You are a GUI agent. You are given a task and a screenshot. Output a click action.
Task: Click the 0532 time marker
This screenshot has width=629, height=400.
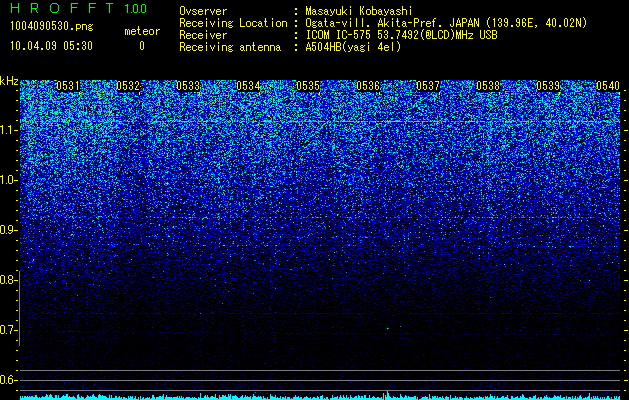tap(128, 86)
